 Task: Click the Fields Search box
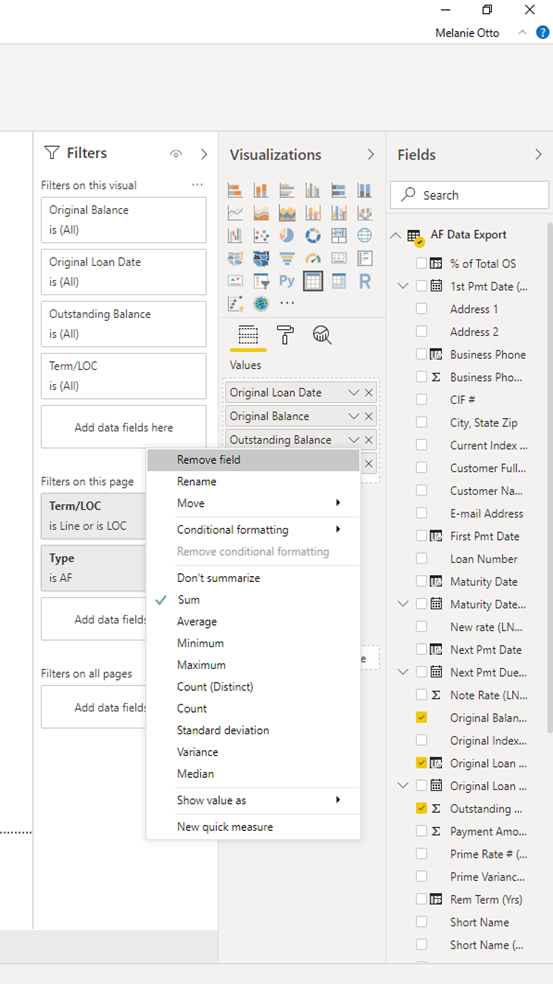[470, 195]
